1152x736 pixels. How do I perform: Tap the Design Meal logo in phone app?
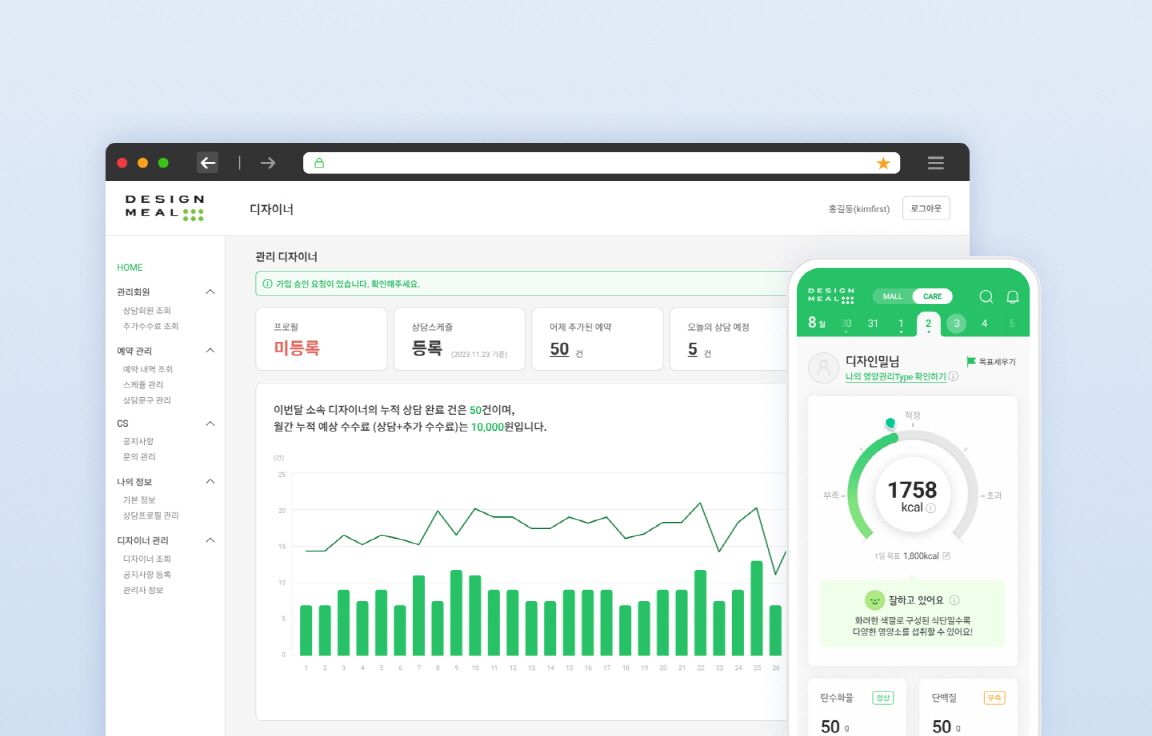pyautogui.click(x=831, y=295)
